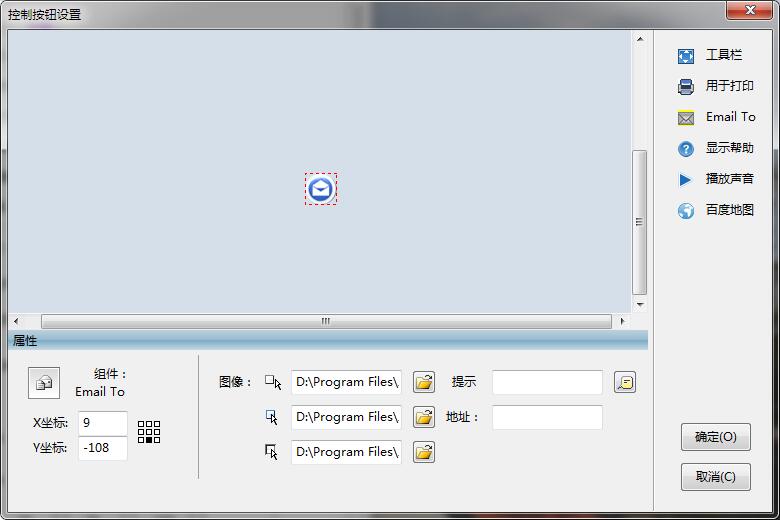780x520 pixels.
Task: Click the canvas horizontal scrollbar thumb
Action: coord(326,322)
